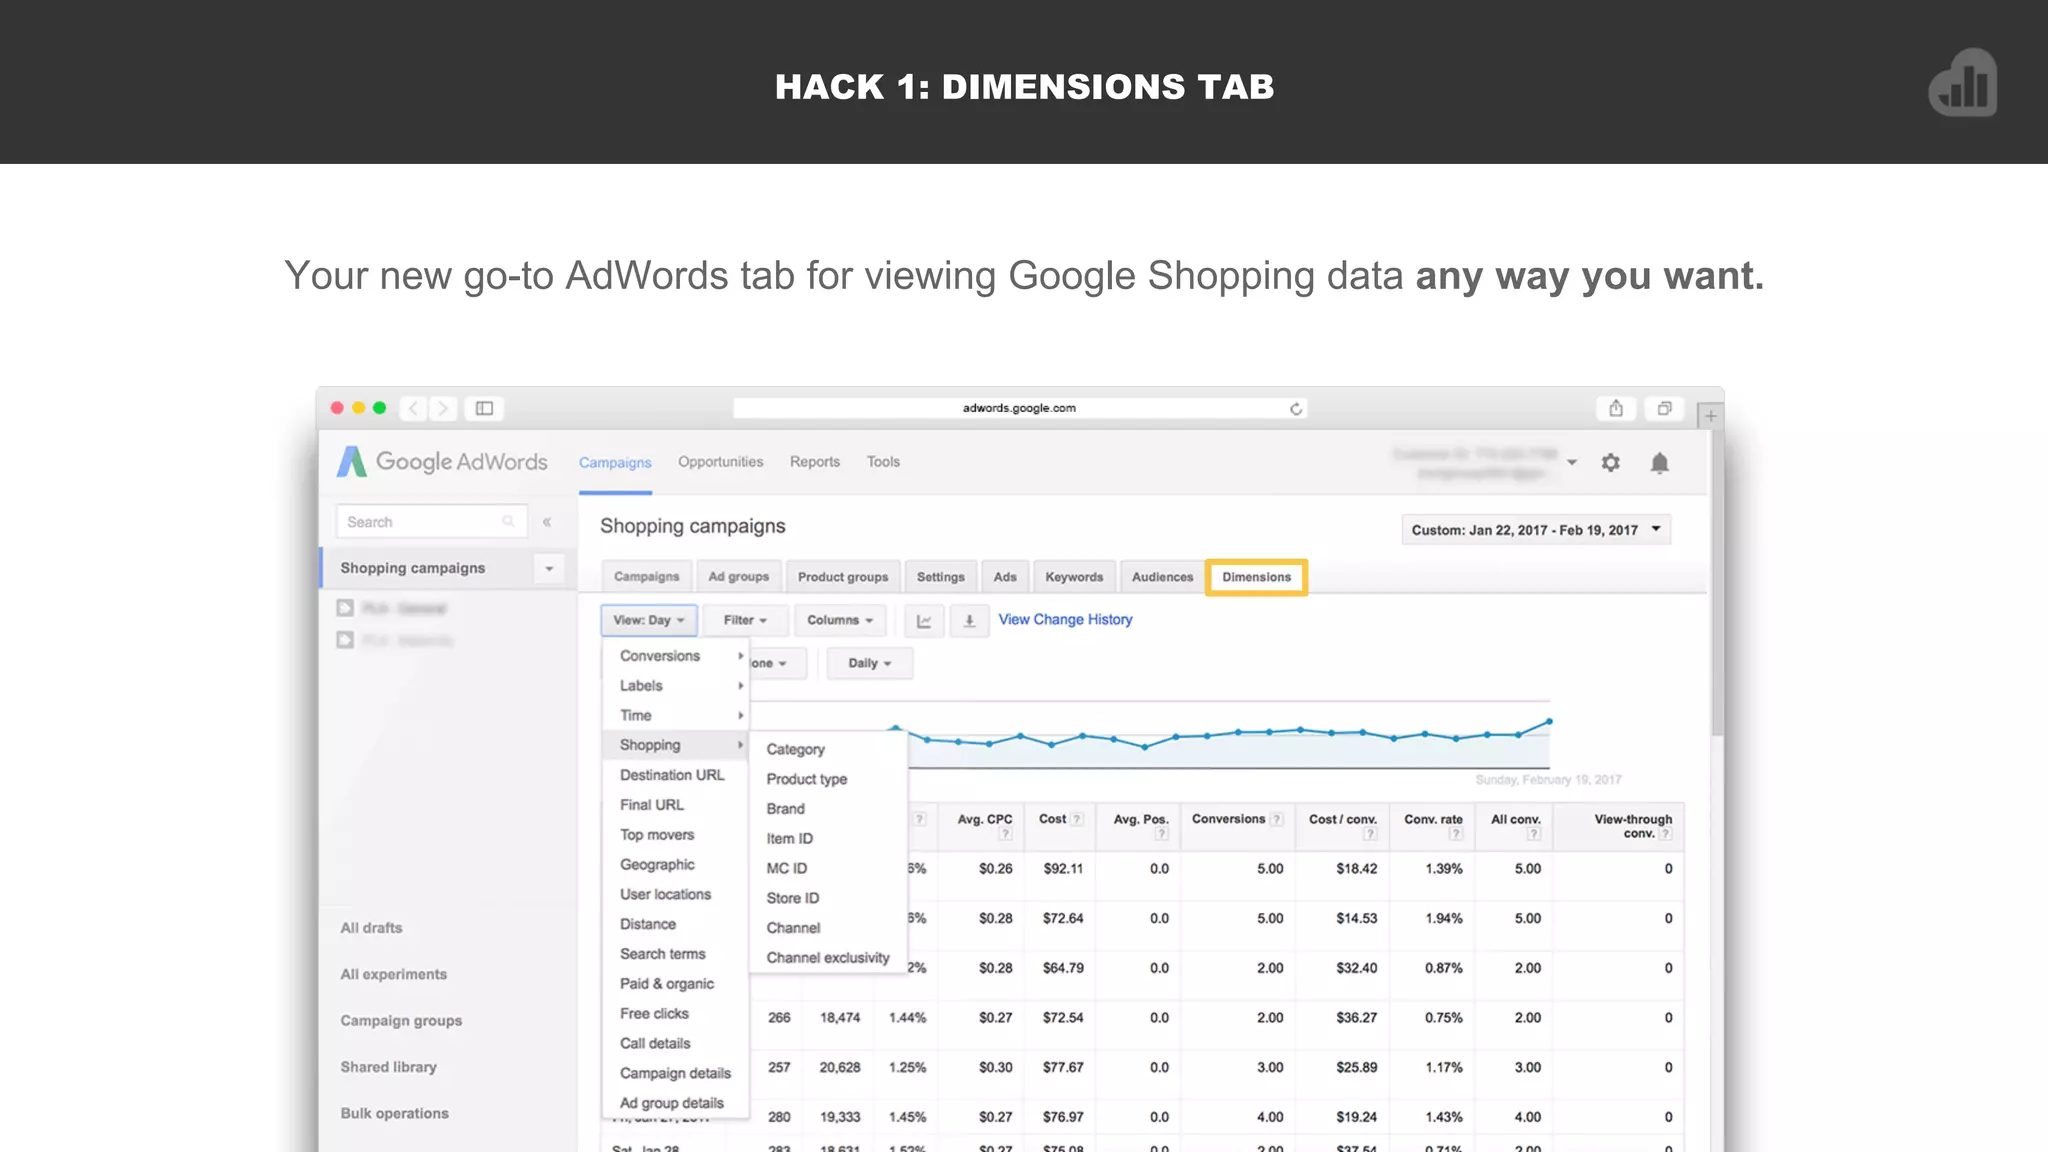This screenshot has width=2048, height=1152.
Task: Click the help icon beside Cost column
Action: [1077, 819]
